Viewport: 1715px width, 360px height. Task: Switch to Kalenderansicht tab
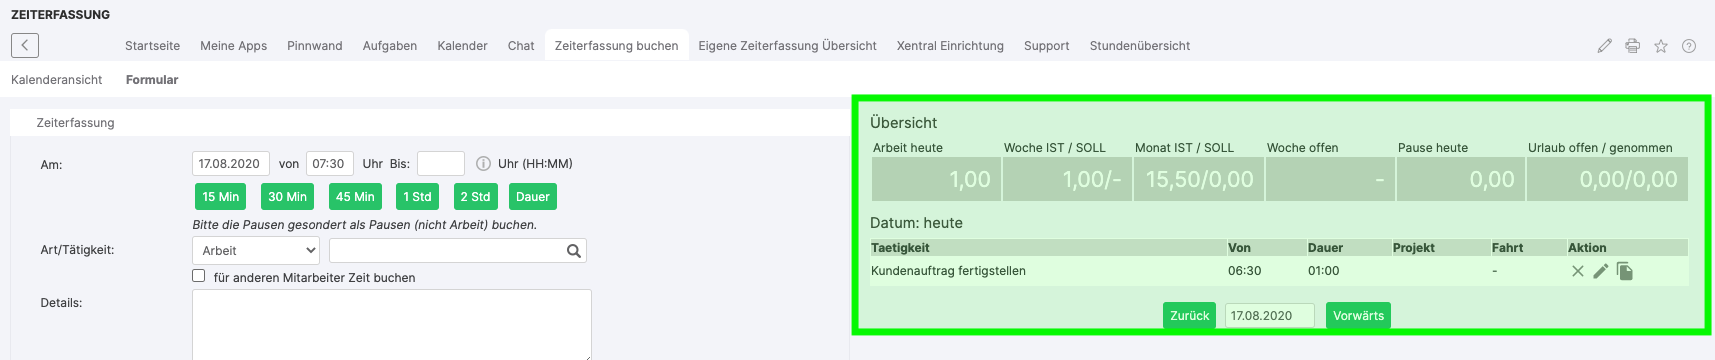[57, 80]
